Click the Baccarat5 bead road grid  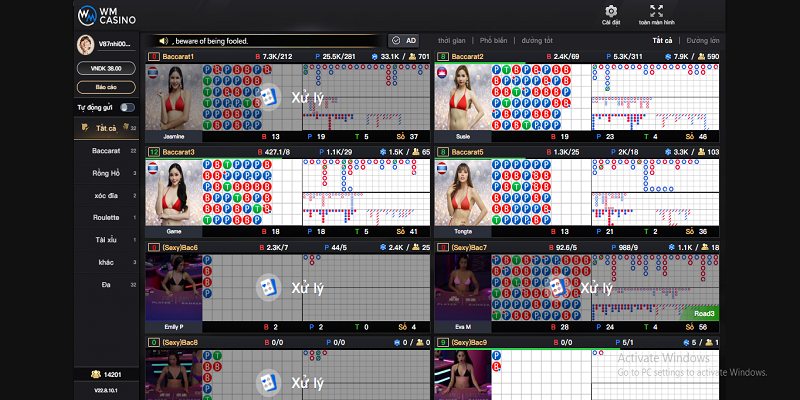point(541,192)
